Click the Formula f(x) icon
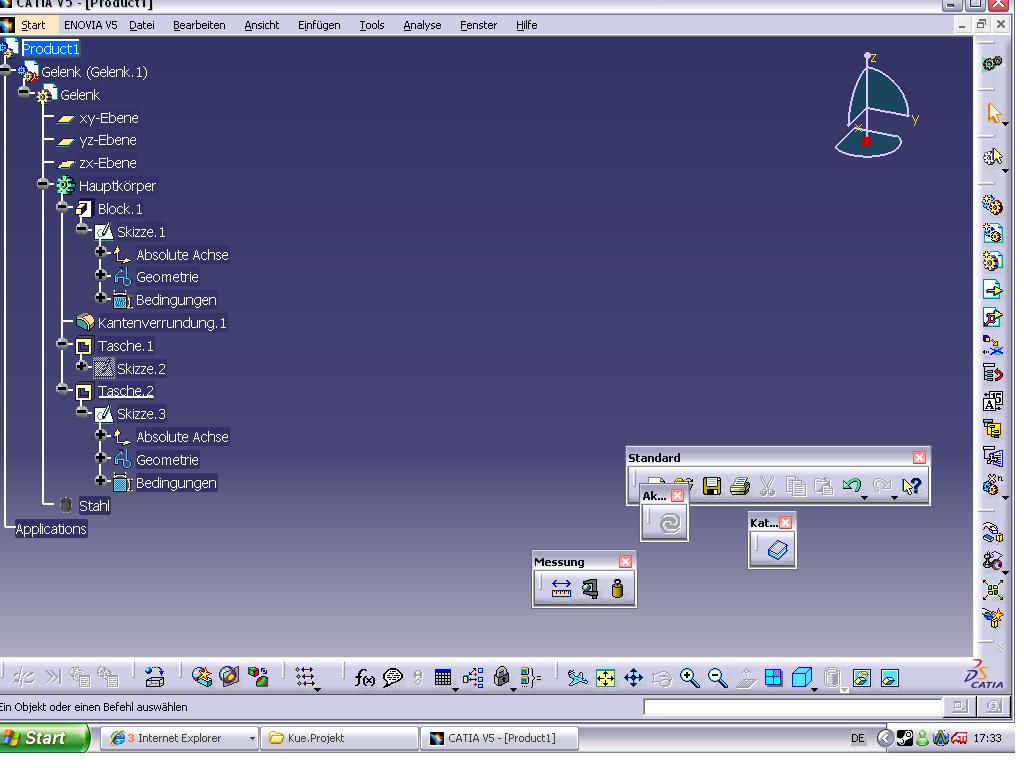Image resolution: width=1024 pixels, height=768 pixels. [x=364, y=678]
